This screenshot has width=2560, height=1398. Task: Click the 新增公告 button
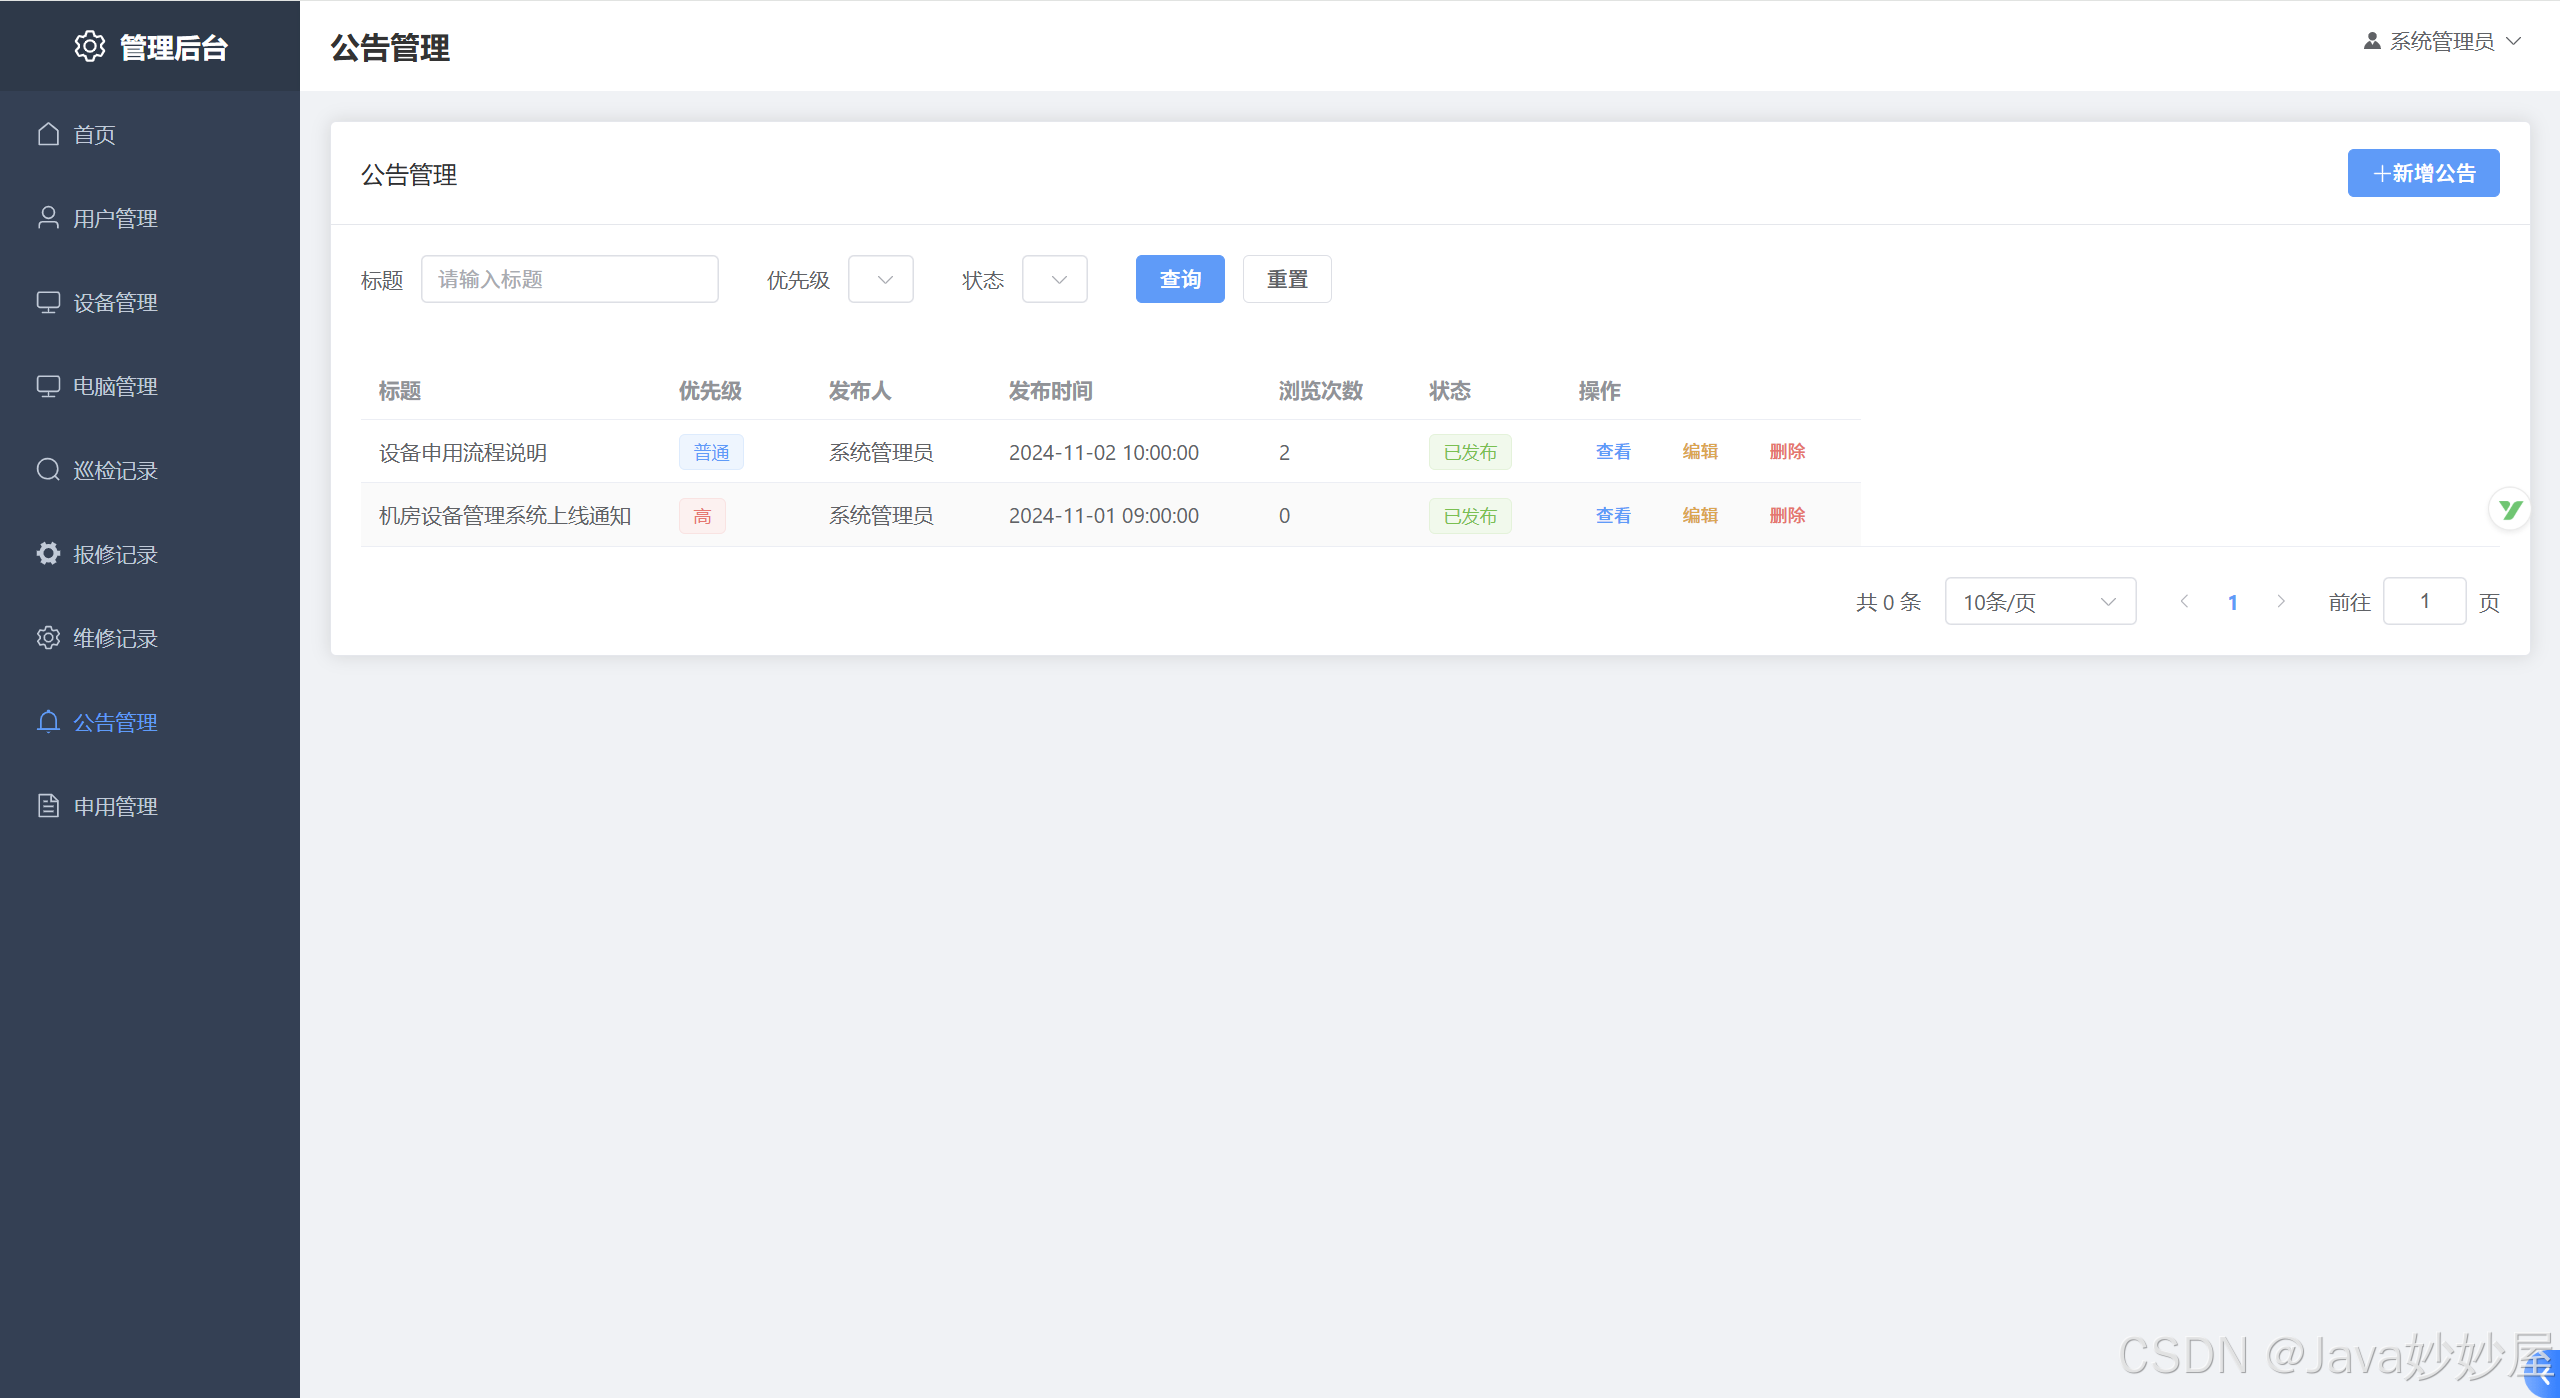(x=2423, y=173)
